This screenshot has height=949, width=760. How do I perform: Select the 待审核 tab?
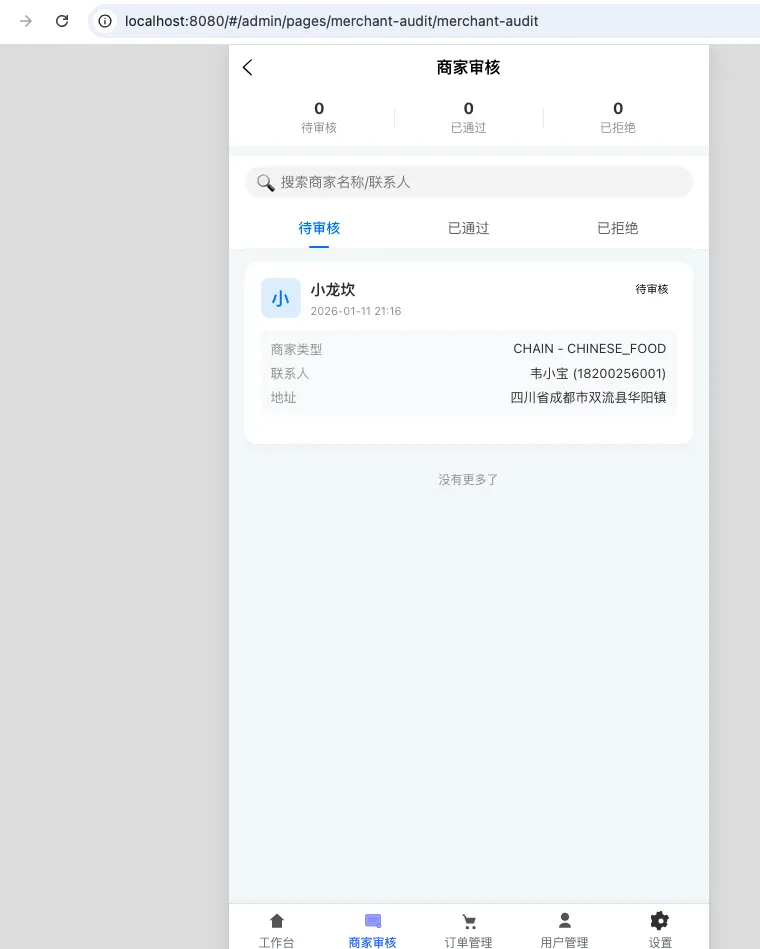pyautogui.click(x=319, y=228)
